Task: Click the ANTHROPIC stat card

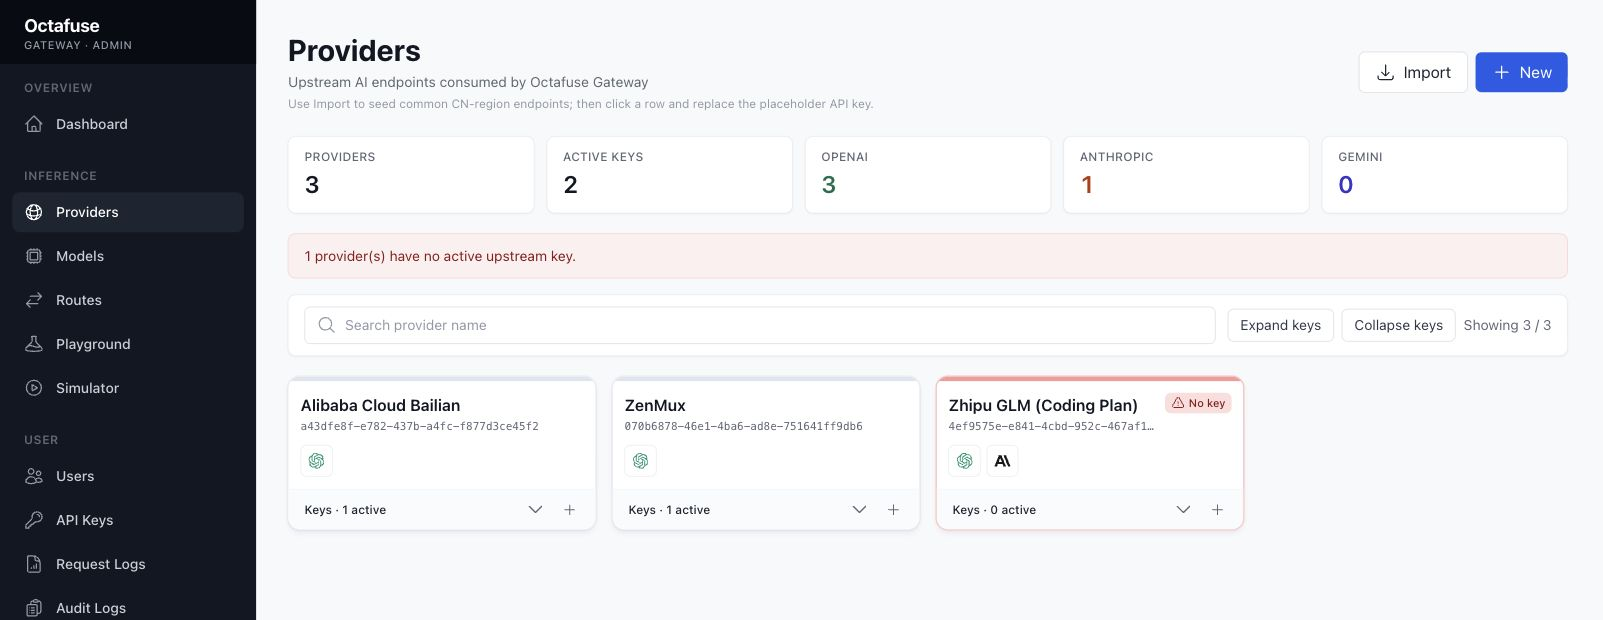Action: 1186,175
